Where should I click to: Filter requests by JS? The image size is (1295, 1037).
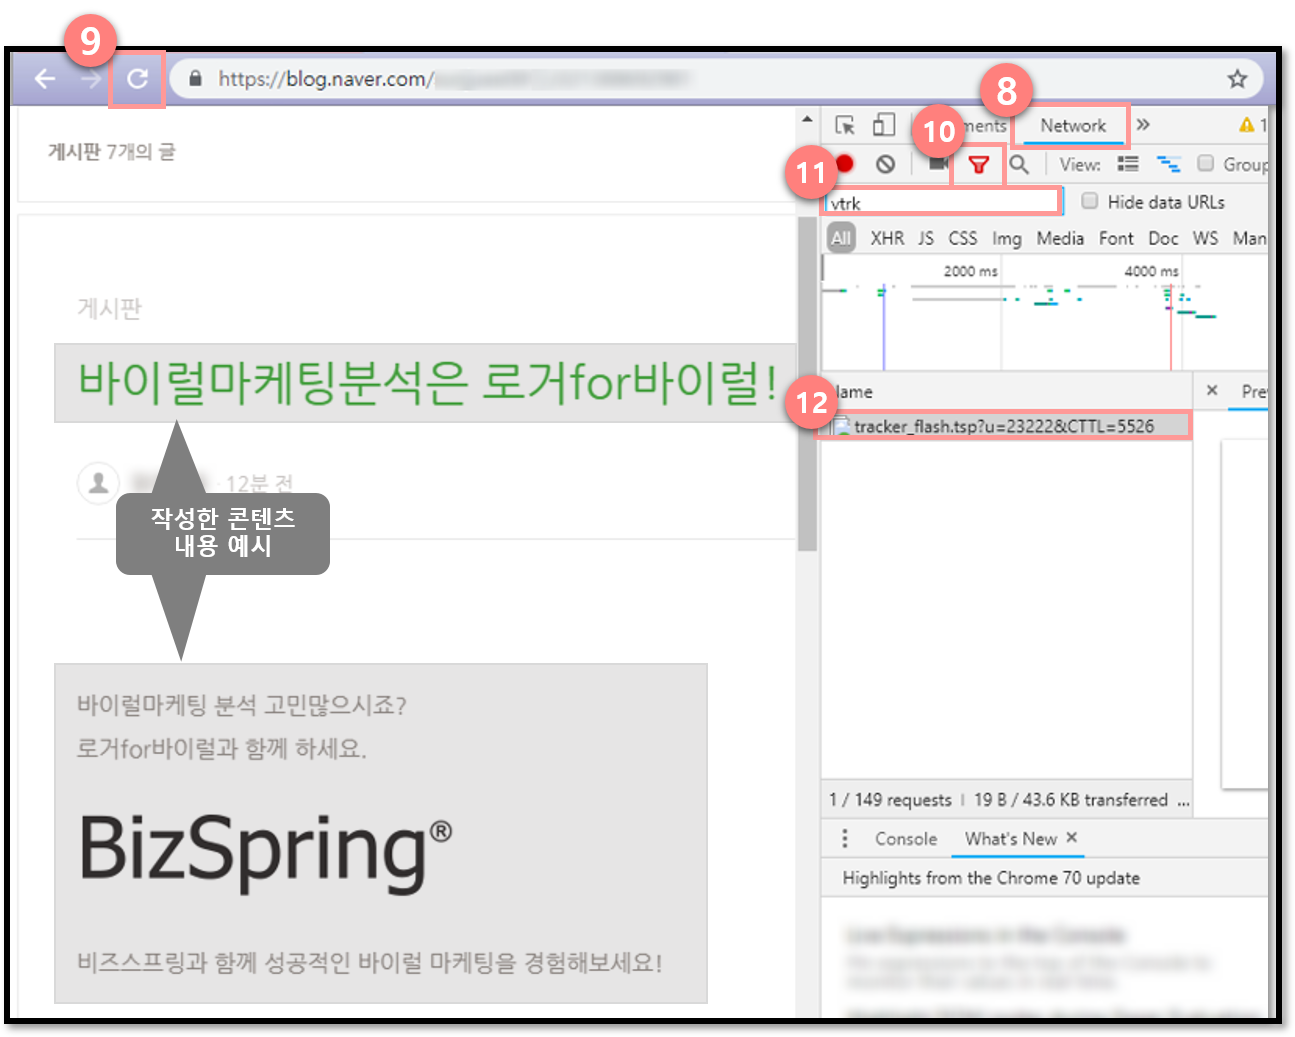[926, 238]
